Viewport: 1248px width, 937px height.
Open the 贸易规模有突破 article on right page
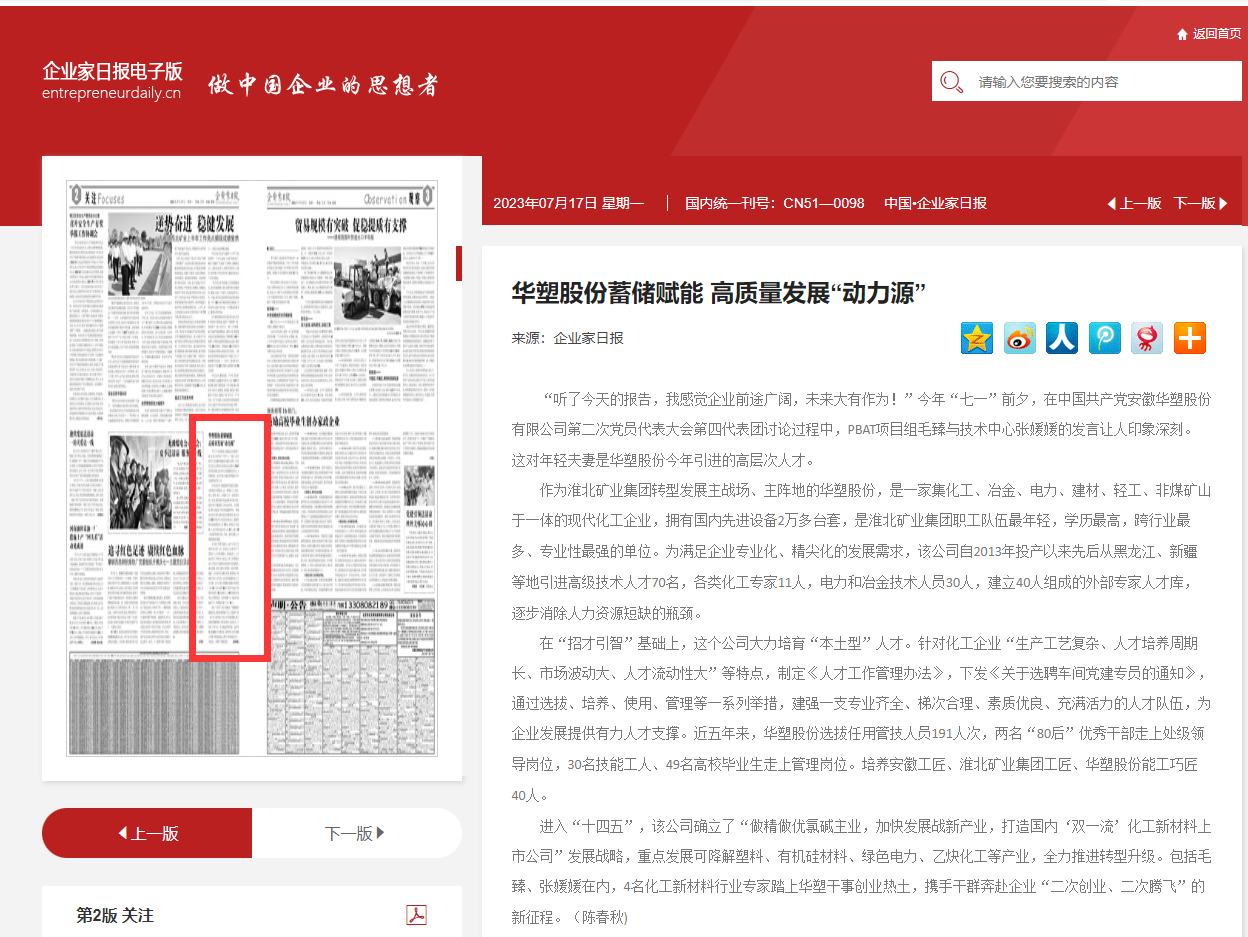click(350, 224)
